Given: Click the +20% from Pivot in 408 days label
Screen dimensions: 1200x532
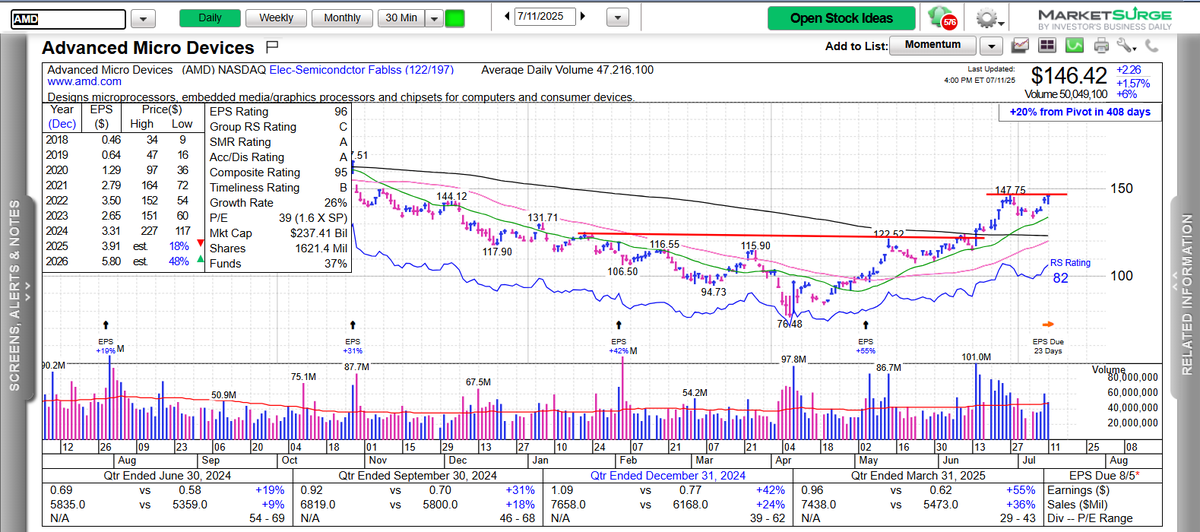Looking at the screenshot, I should click(x=1082, y=112).
